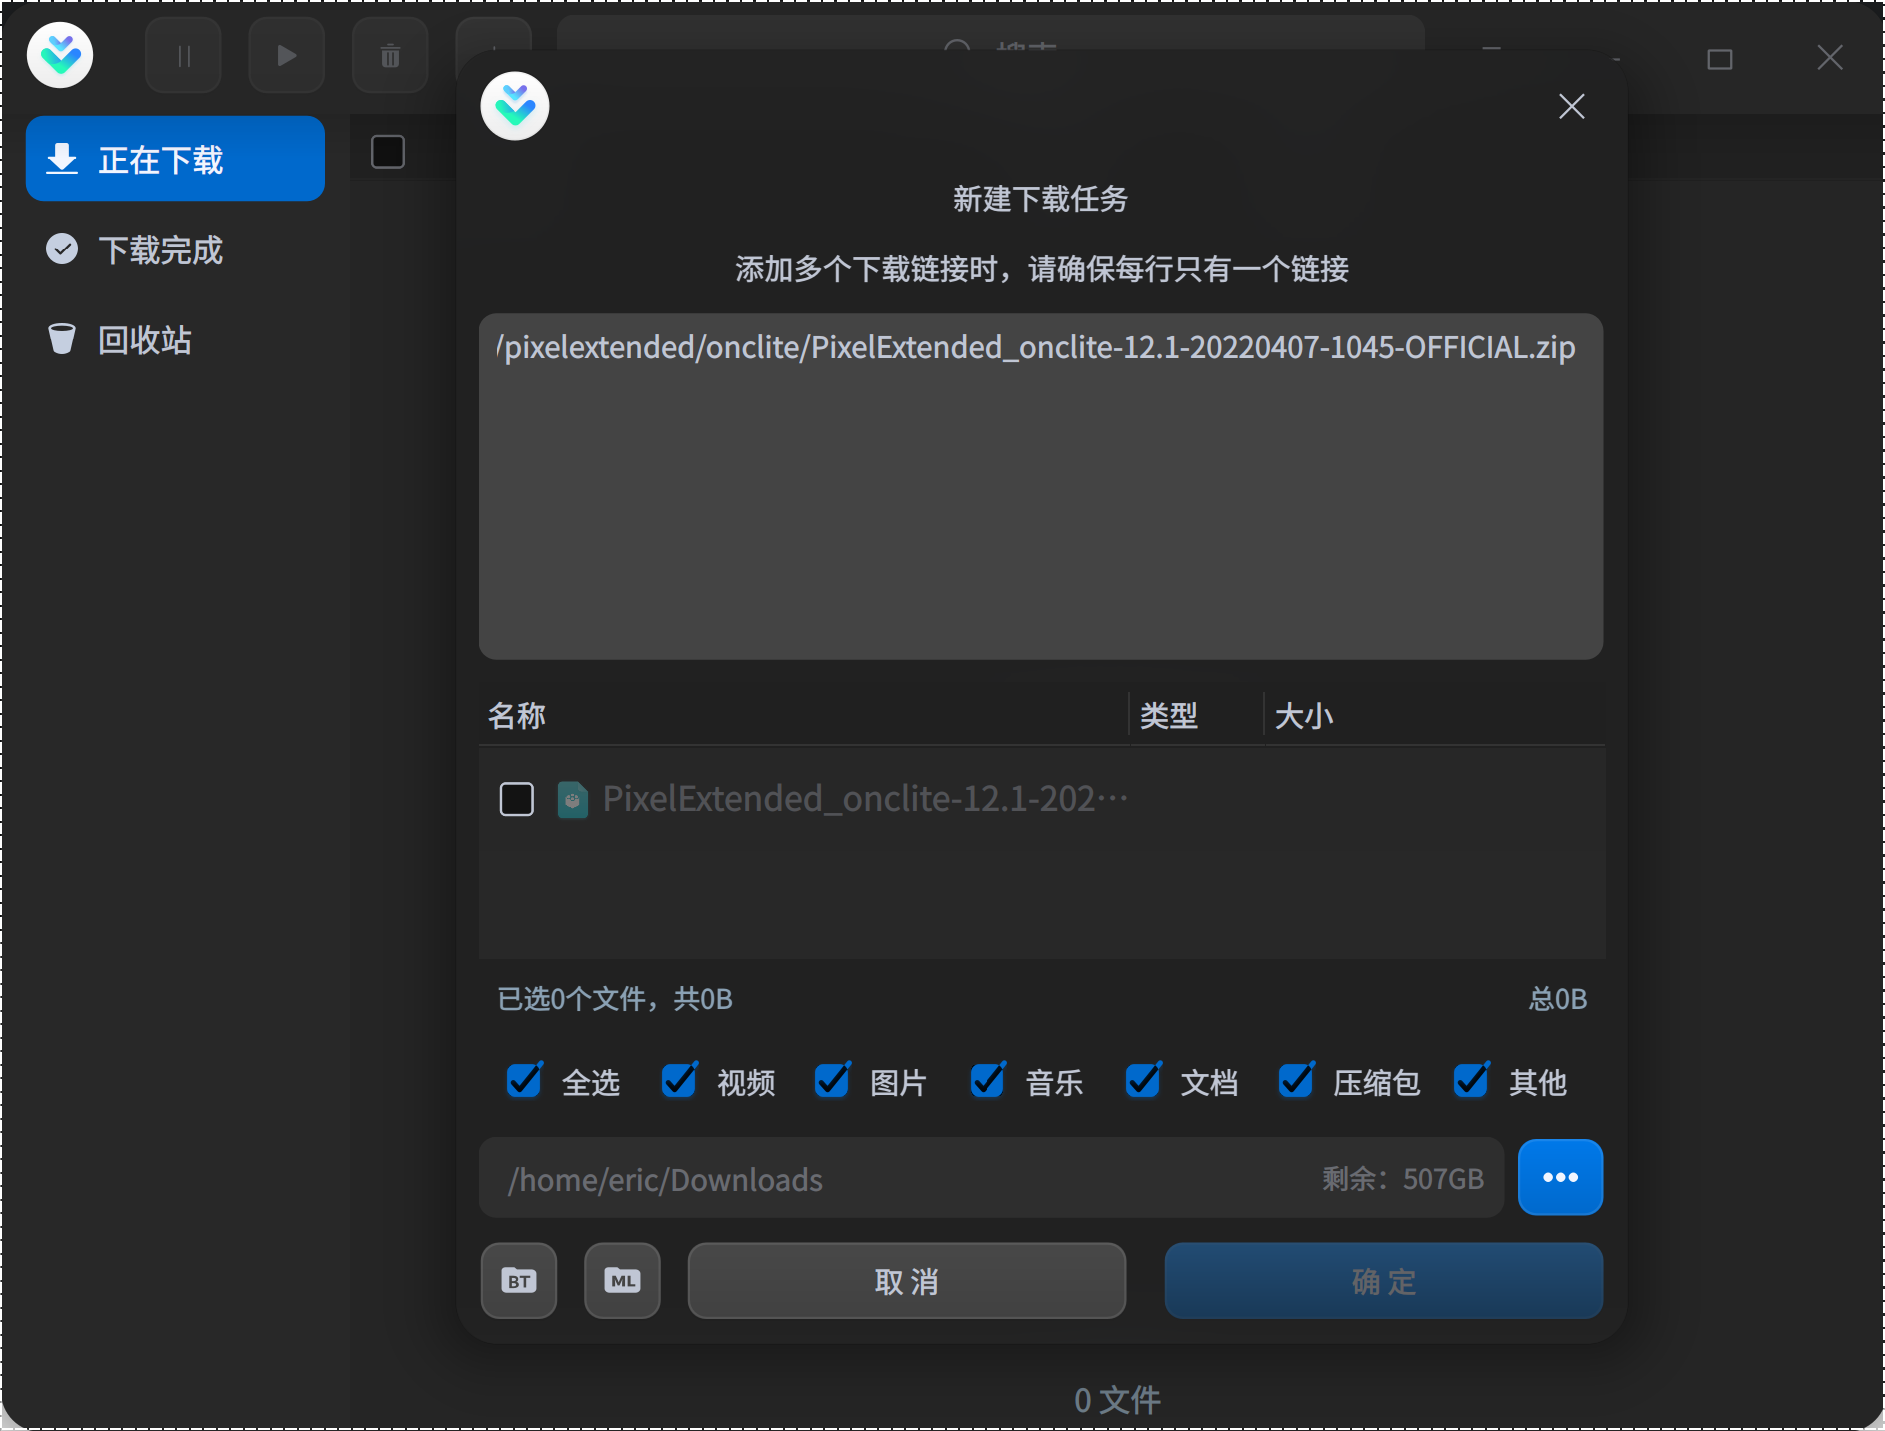1885x1431 pixels.
Task: Toggle the 压缩包 checkbox off
Action: [1296, 1081]
